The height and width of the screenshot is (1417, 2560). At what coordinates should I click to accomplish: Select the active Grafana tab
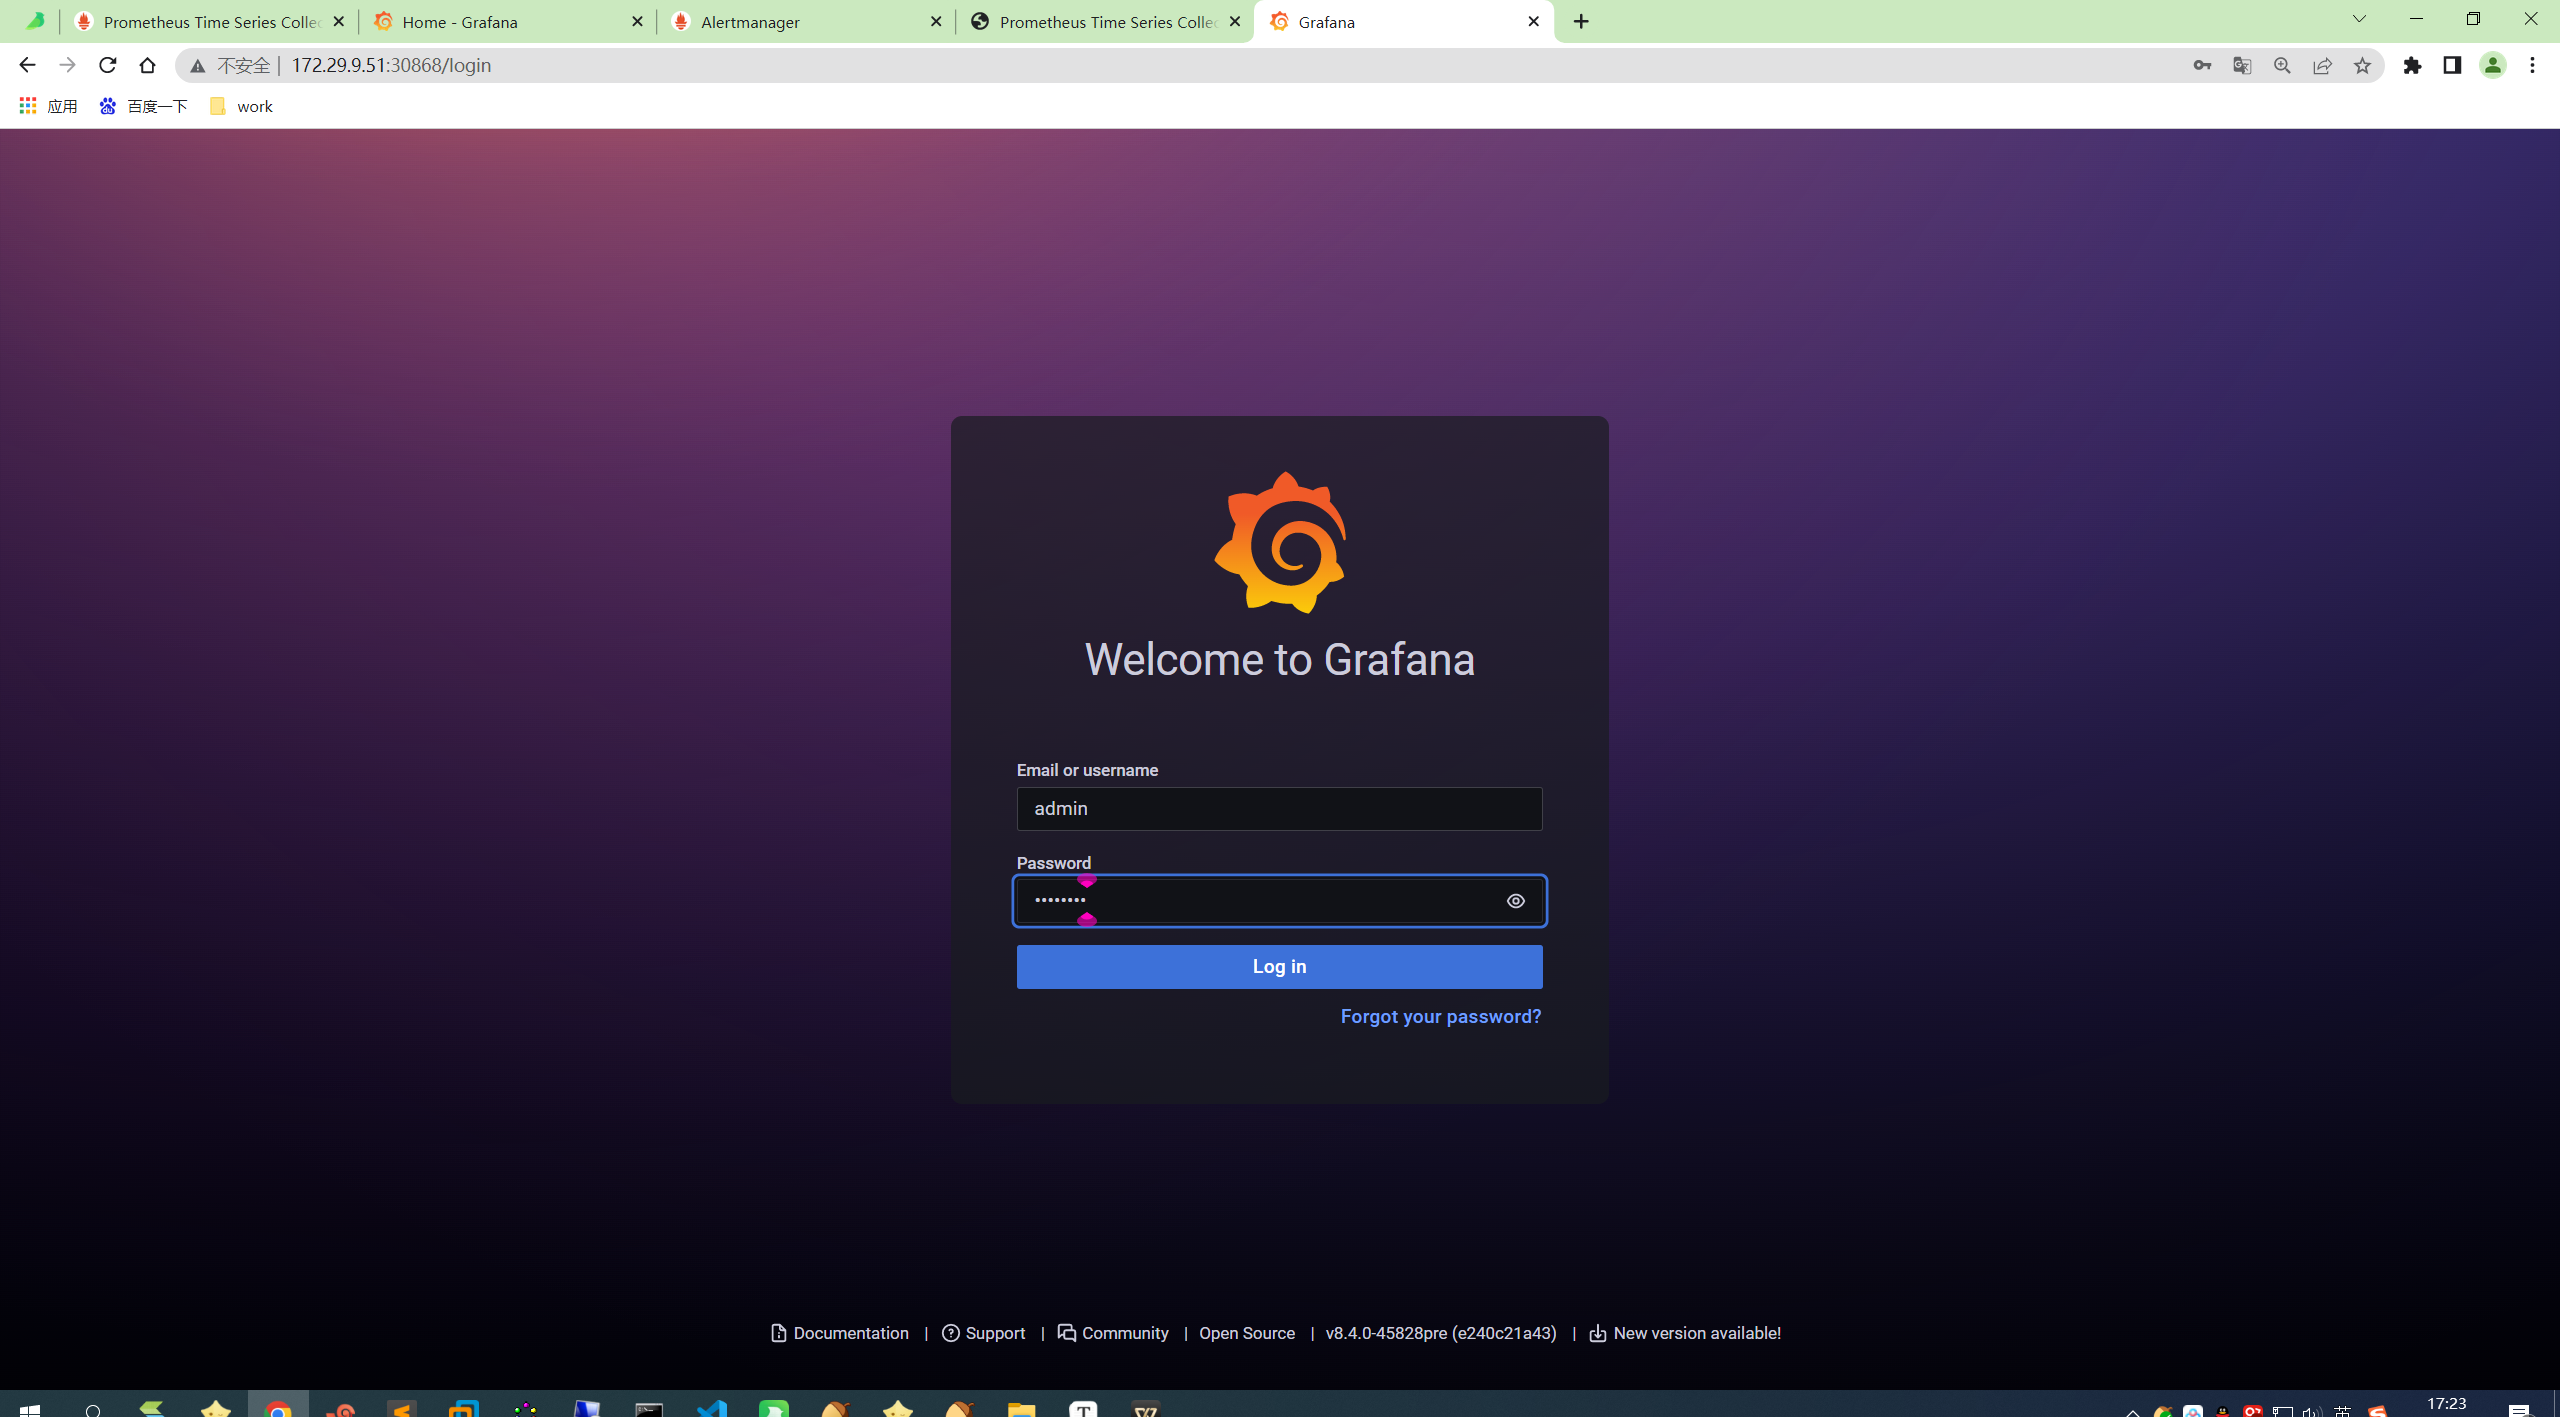1404,21
